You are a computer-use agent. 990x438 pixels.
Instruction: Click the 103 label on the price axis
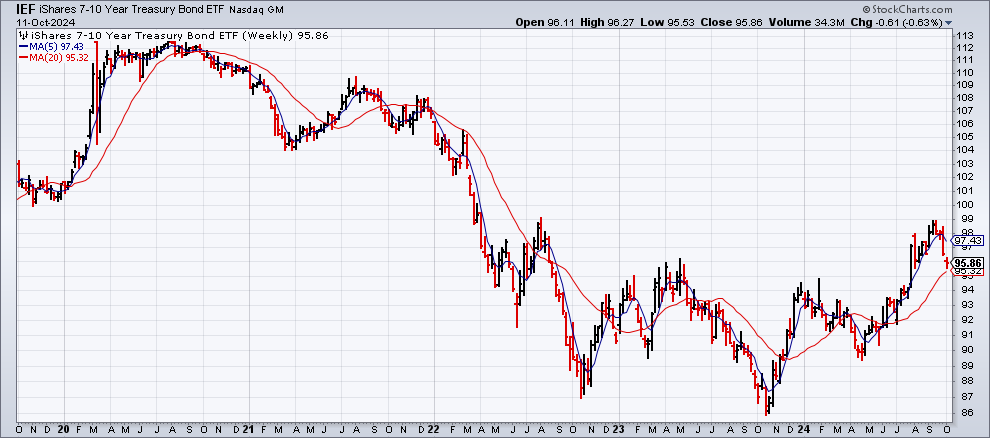963,164
